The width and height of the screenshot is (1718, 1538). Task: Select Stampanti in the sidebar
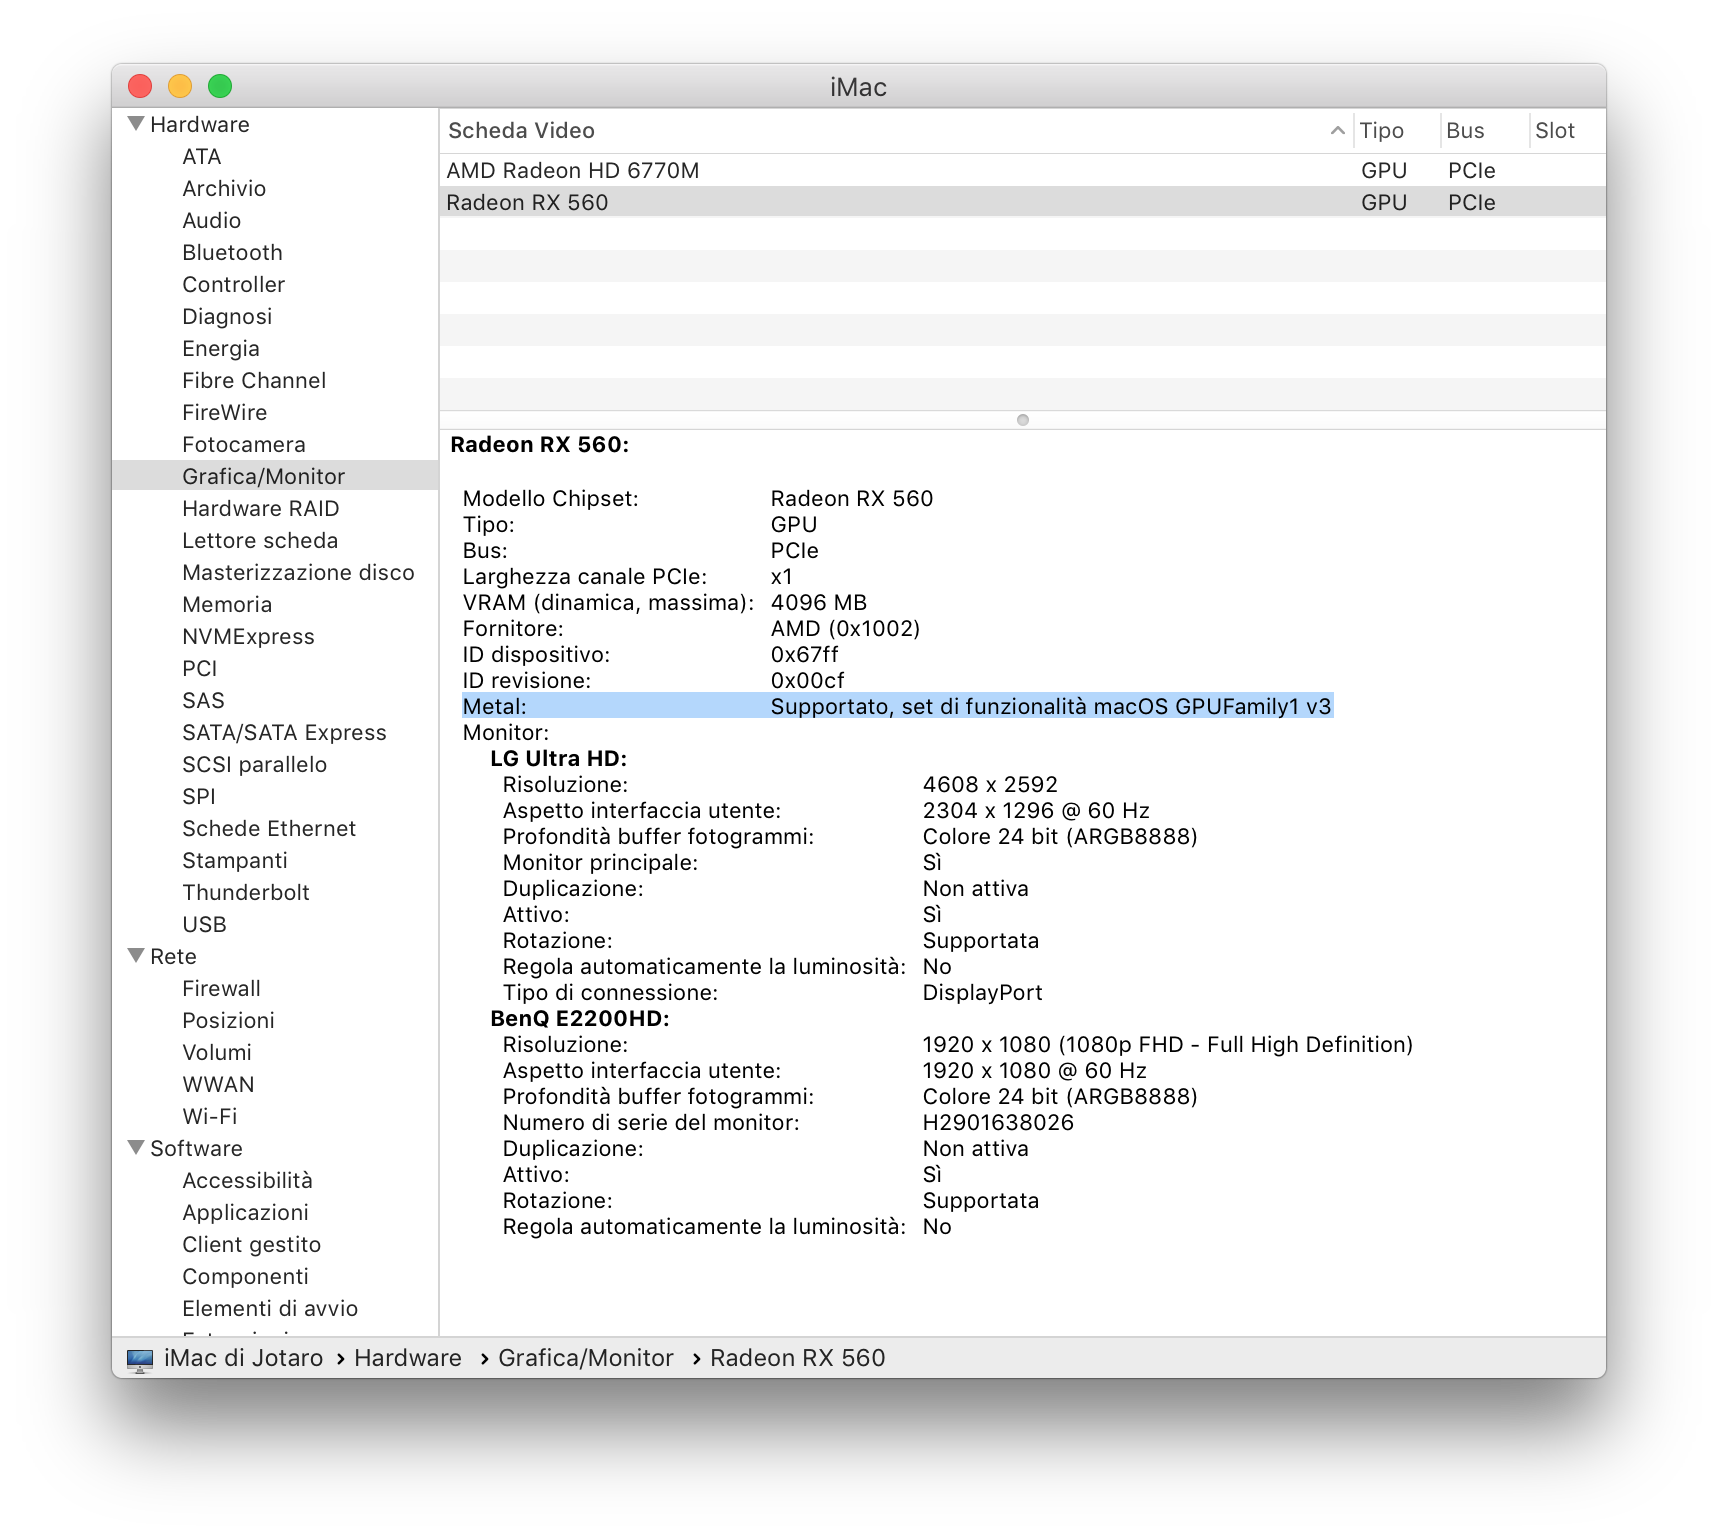235,861
